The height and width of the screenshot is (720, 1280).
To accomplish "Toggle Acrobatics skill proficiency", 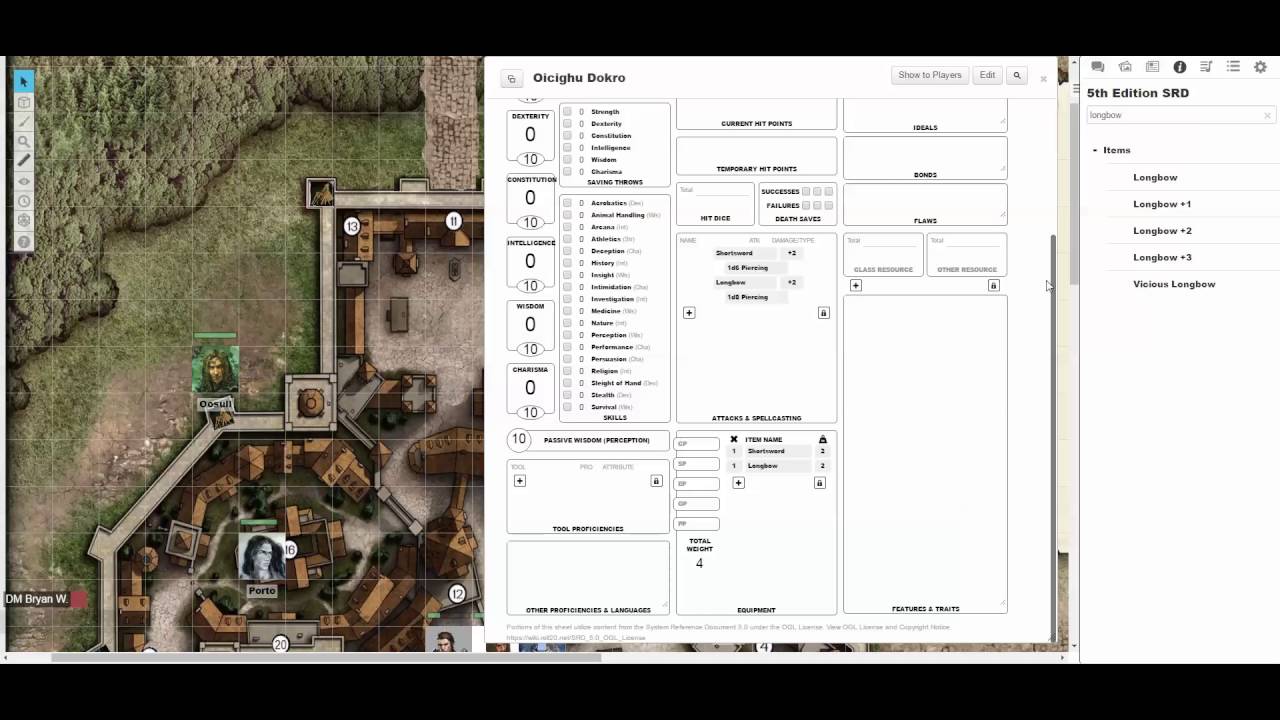I will (567, 203).
